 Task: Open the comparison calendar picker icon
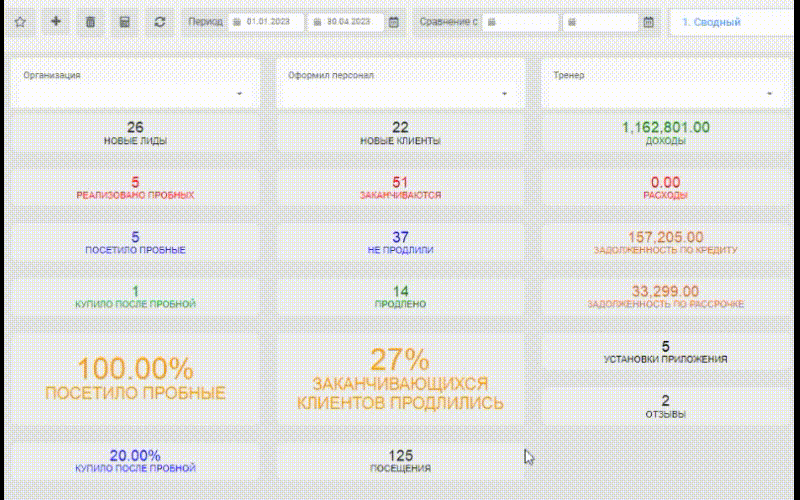[648, 22]
